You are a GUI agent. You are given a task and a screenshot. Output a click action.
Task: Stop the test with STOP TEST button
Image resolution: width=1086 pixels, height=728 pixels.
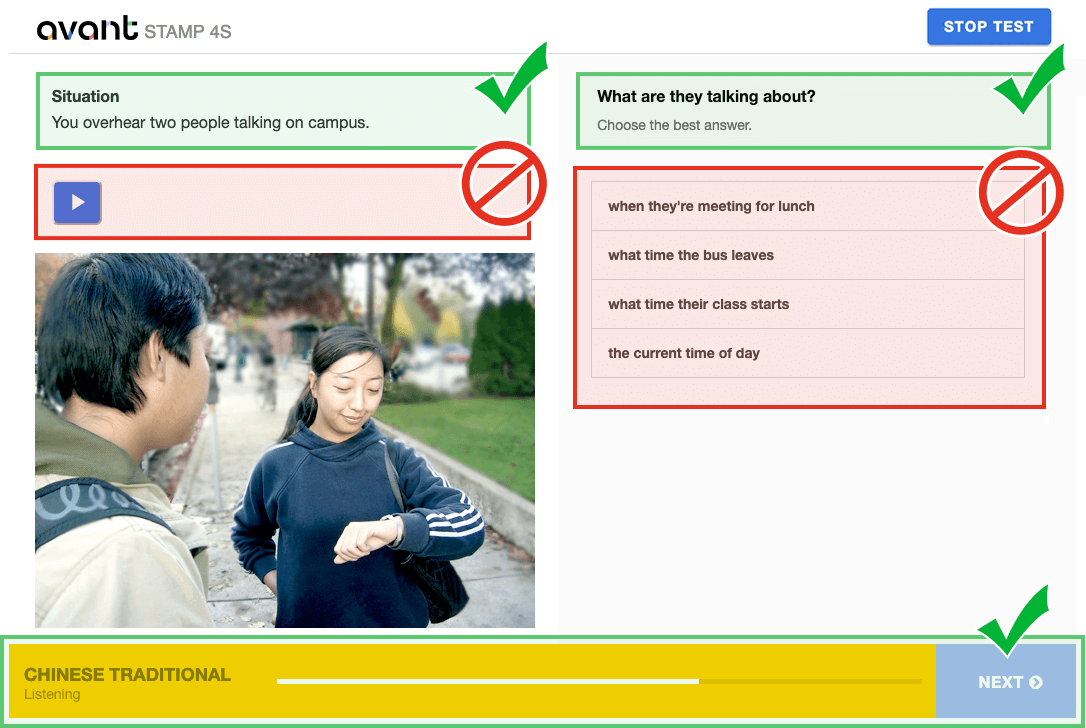click(988, 27)
